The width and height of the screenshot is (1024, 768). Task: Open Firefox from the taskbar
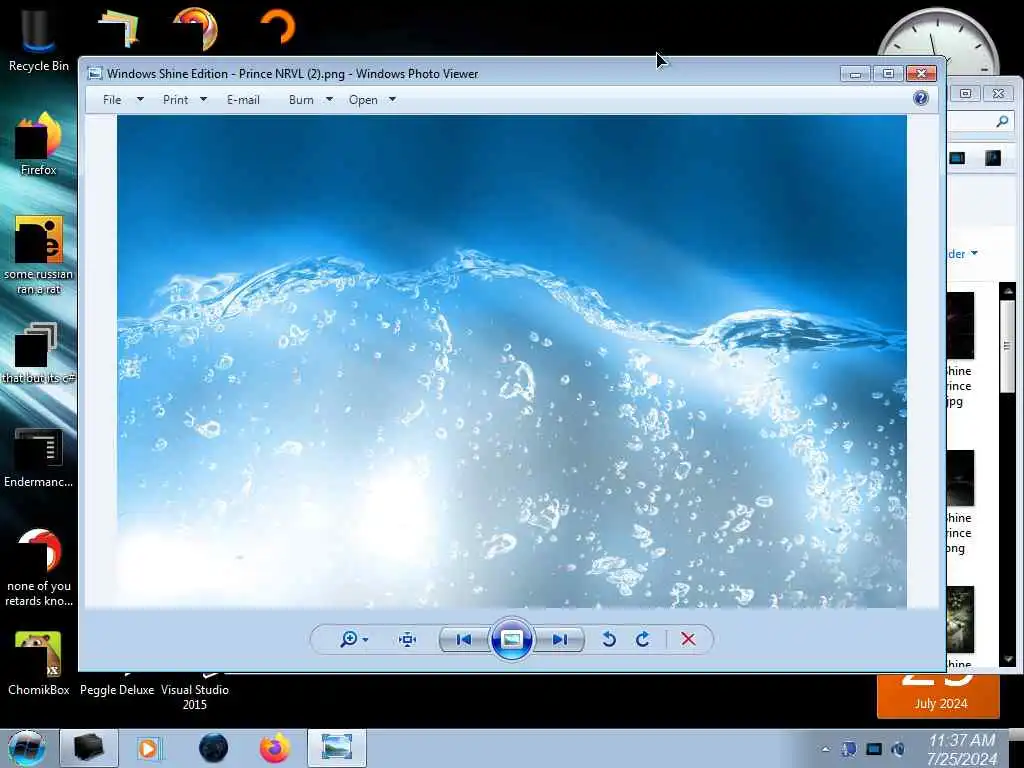275,748
